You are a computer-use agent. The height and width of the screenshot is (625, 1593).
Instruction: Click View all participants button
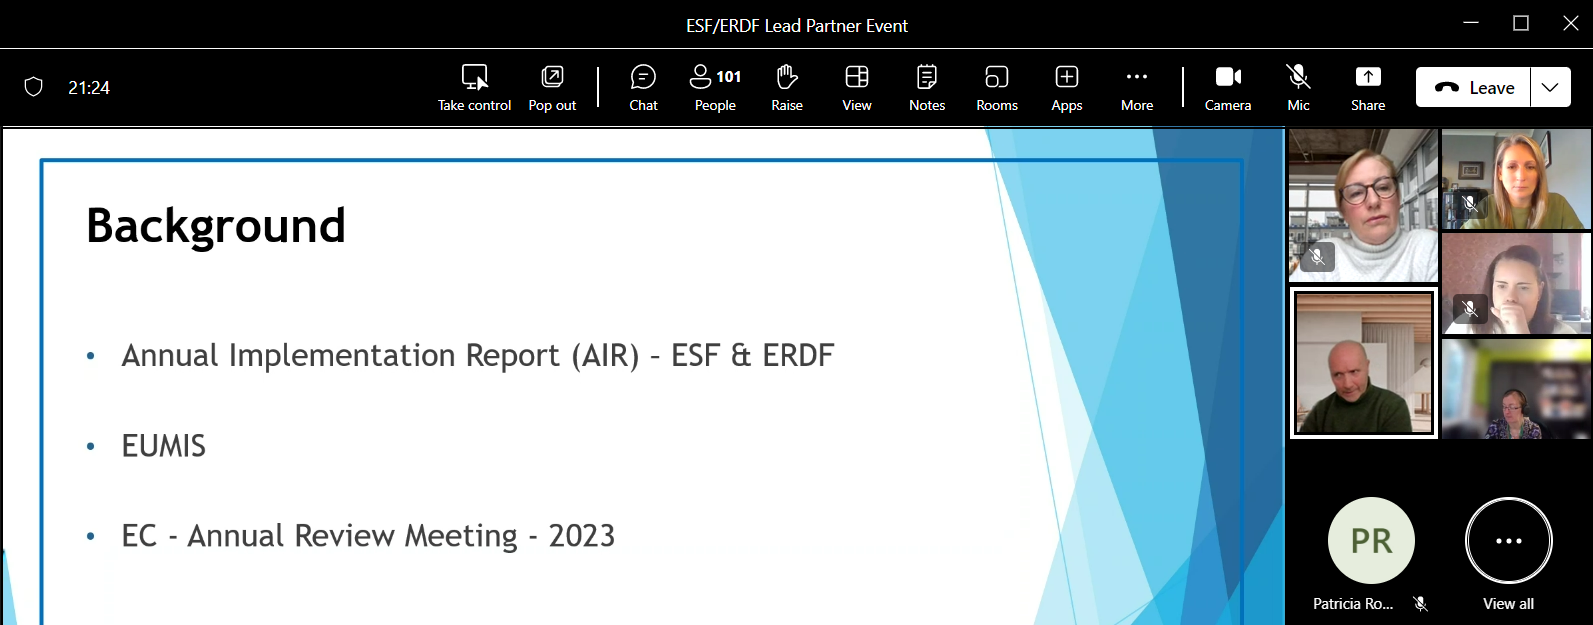click(x=1508, y=541)
